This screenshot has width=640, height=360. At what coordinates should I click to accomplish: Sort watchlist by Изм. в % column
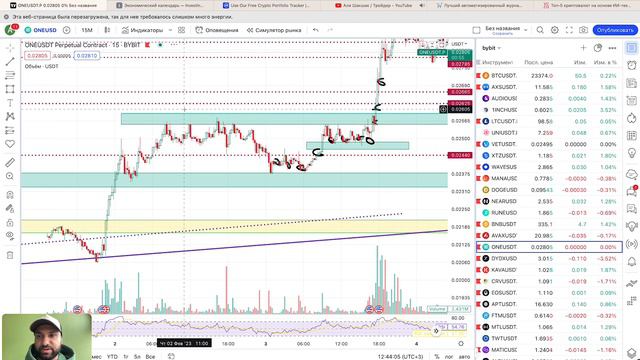pos(605,62)
